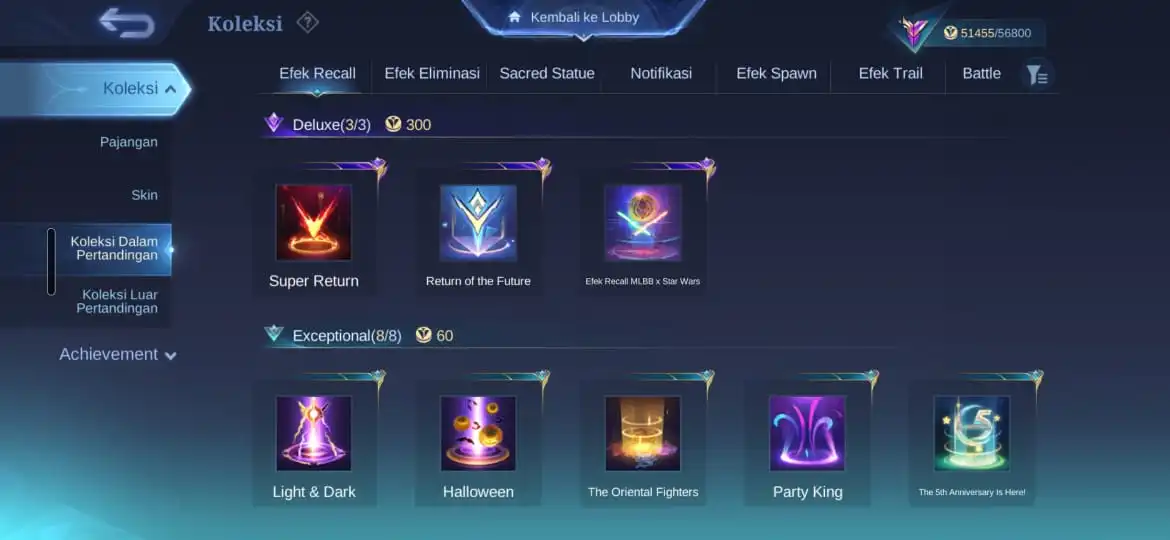The image size is (1170, 540).
Task: Select the Return of the Future icon
Action: pos(478,222)
